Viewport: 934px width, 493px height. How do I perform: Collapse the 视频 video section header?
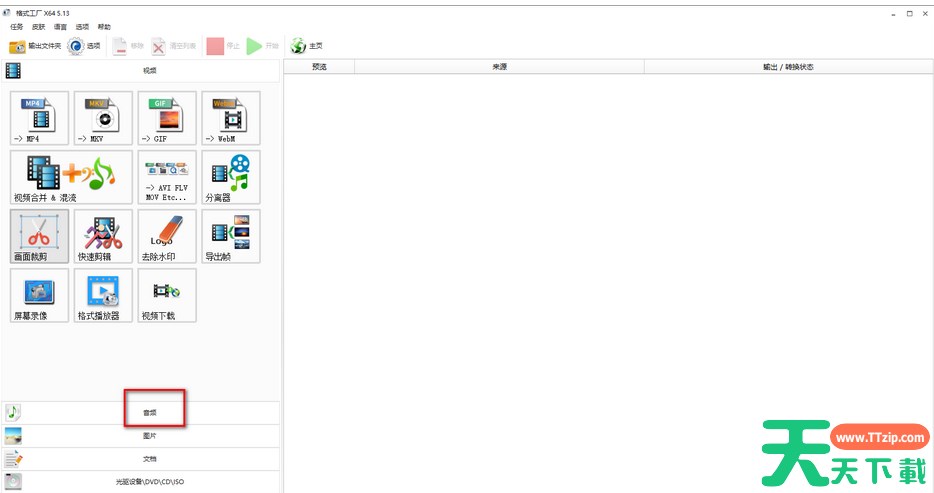(x=141, y=70)
